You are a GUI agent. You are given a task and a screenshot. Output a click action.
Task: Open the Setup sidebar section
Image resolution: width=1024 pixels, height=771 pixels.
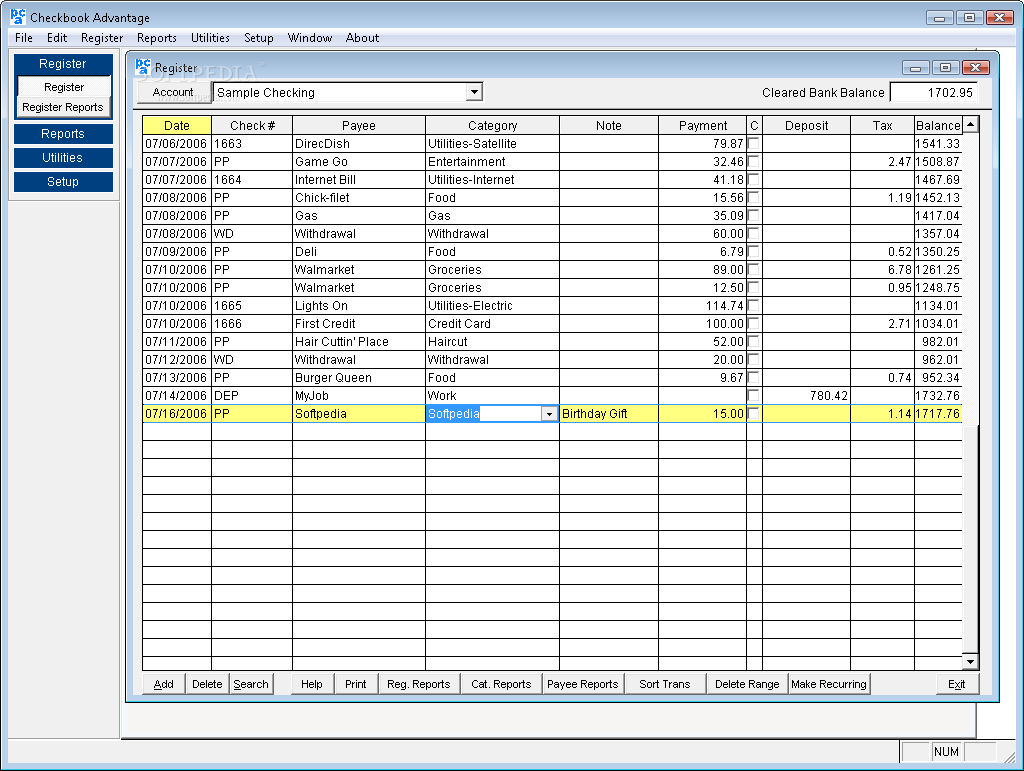(63, 181)
